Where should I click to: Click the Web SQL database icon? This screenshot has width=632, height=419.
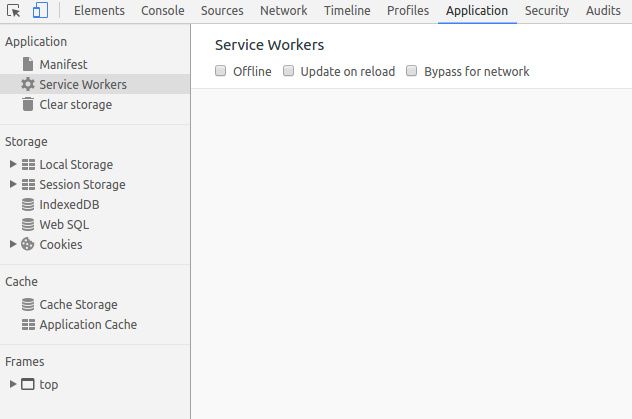(x=28, y=225)
